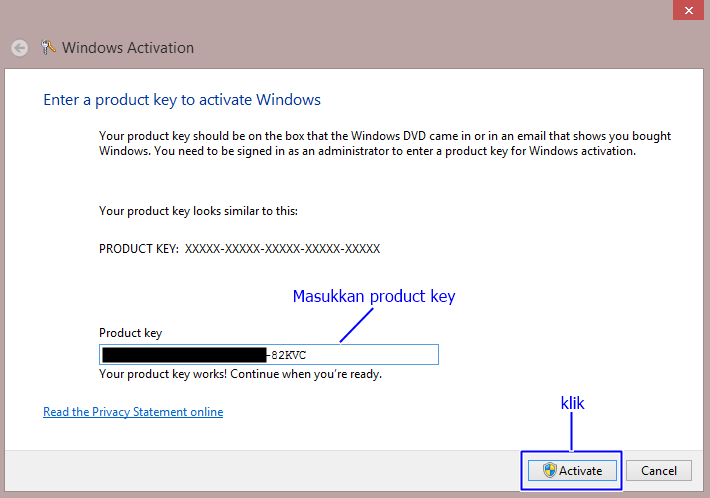Click the heading "Enter a product key to activate Windows"
This screenshot has width=710, height=498.
coord(182,100)
